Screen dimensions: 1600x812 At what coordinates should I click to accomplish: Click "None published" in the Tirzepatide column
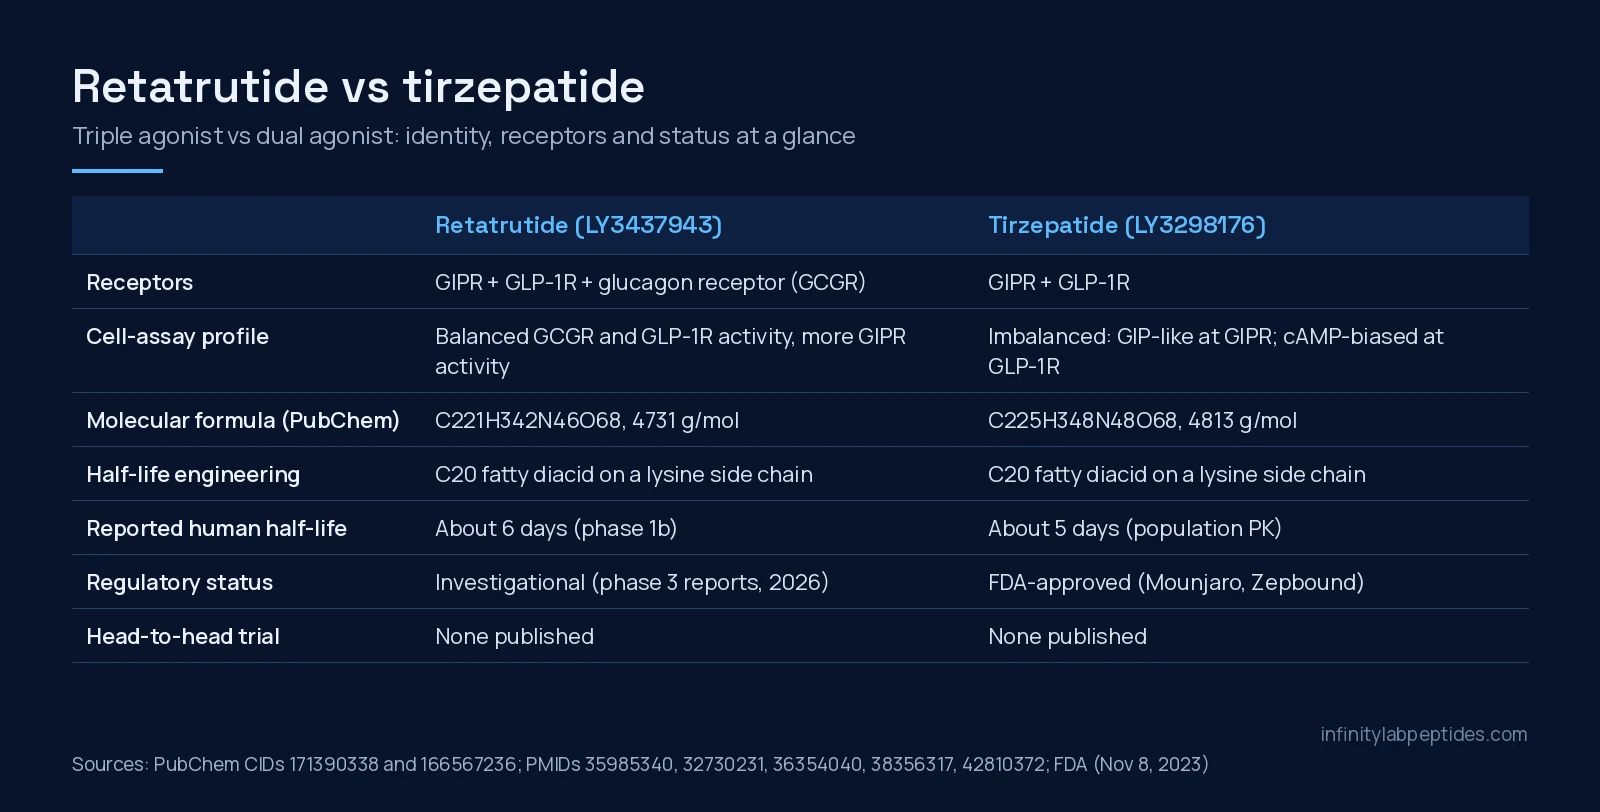(1067, 636)
